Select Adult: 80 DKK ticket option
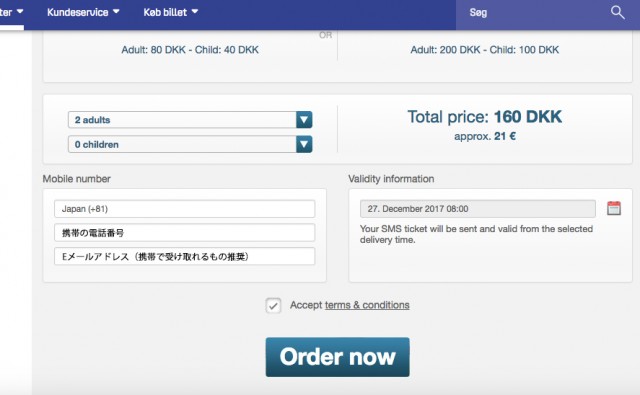This screenshot has height=395, width=640. [x=190, y=50]
